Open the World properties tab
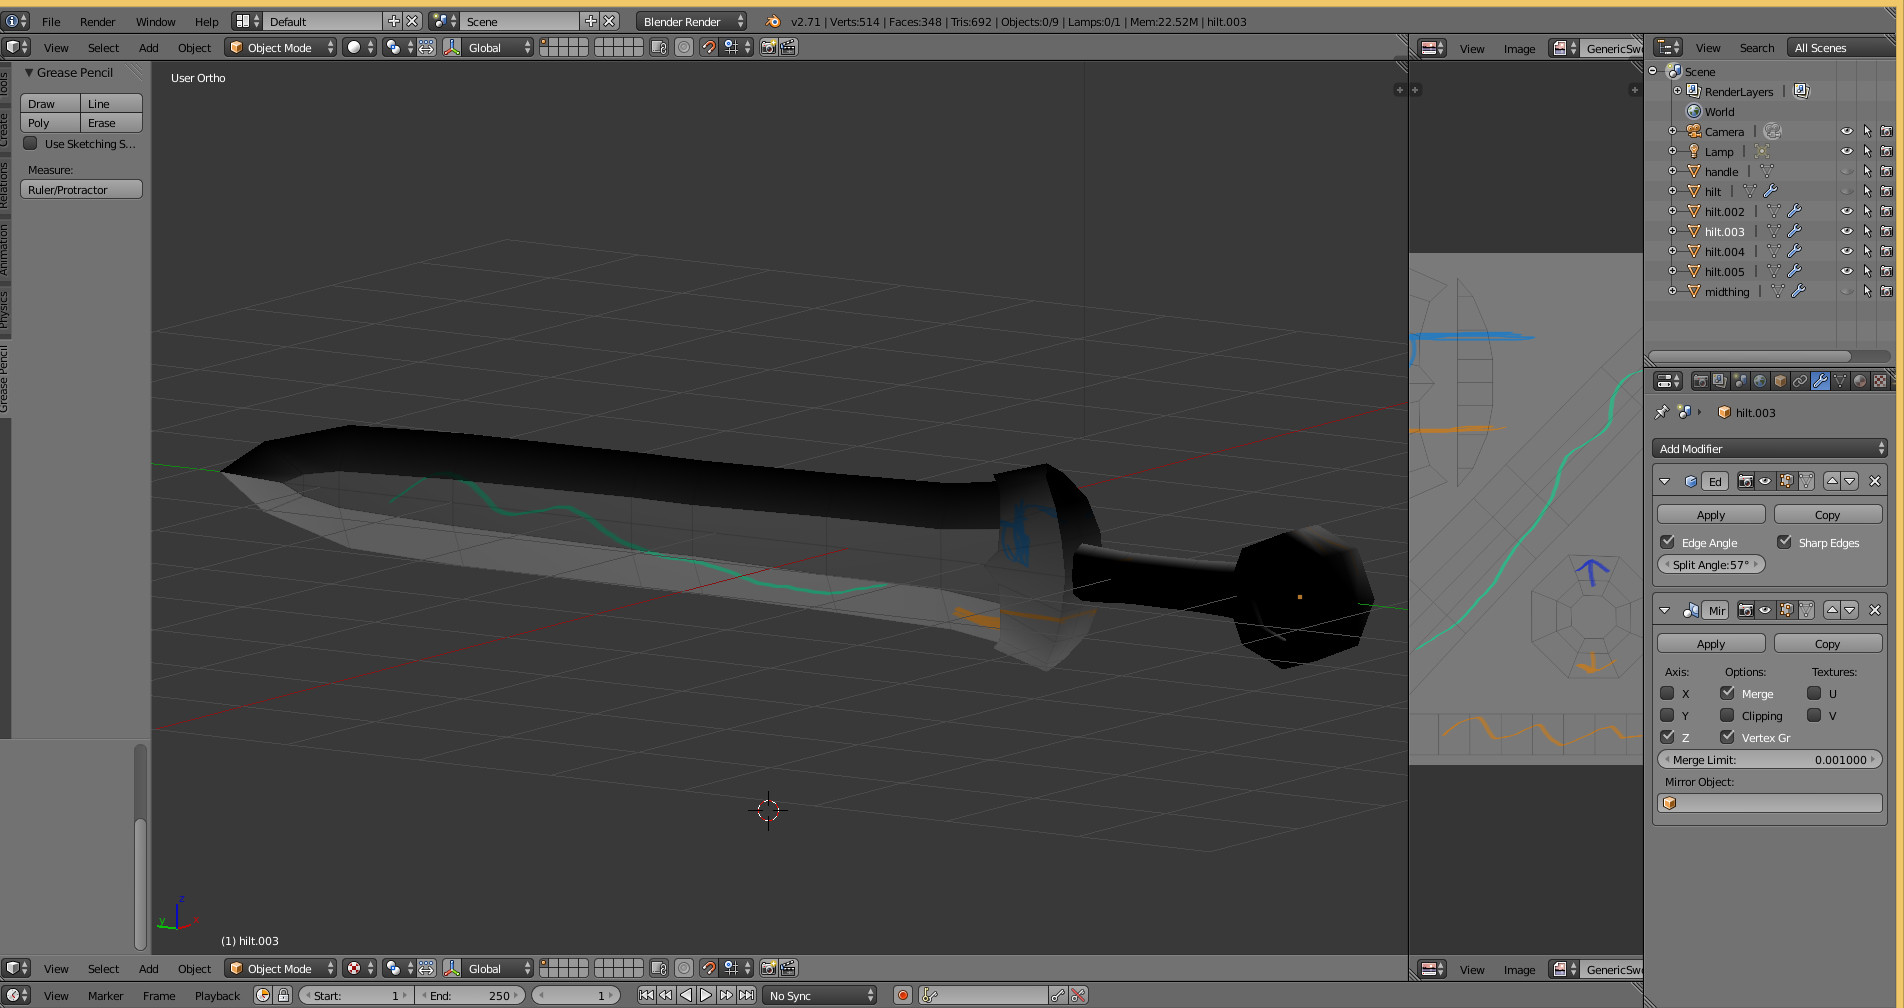 point(1760,381)
